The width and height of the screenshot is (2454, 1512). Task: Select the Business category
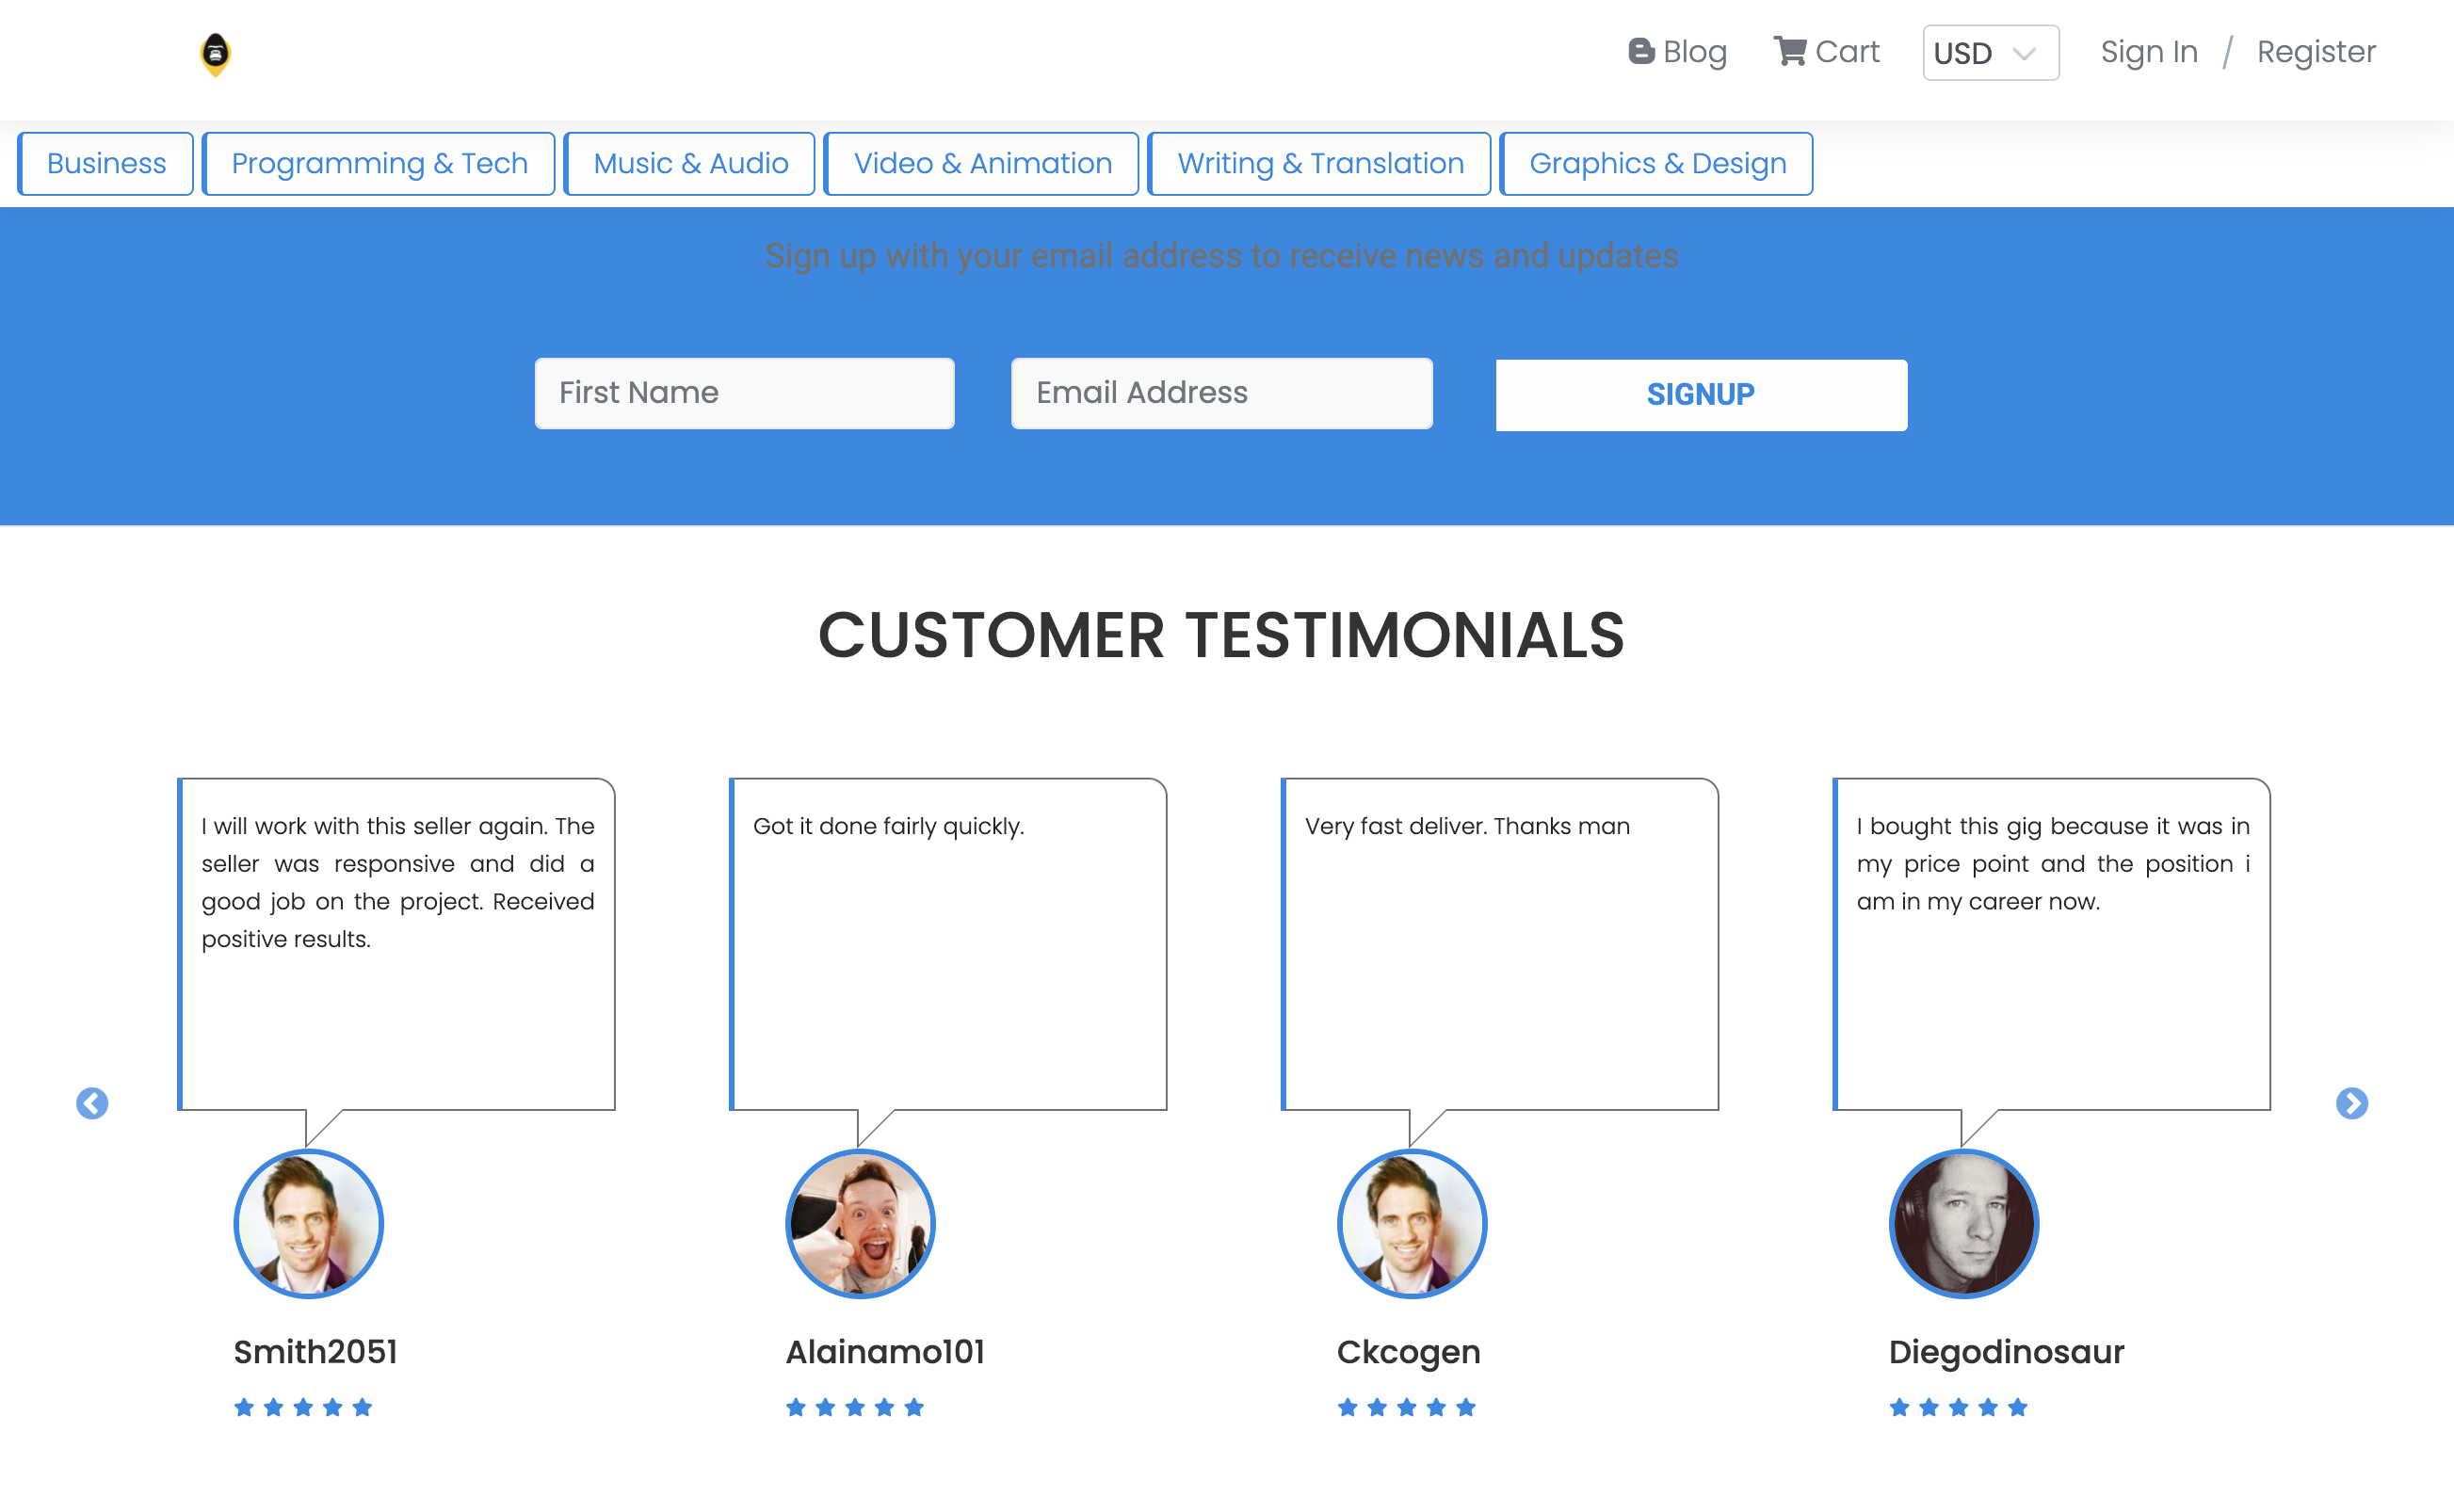click(x=105, y=163)
